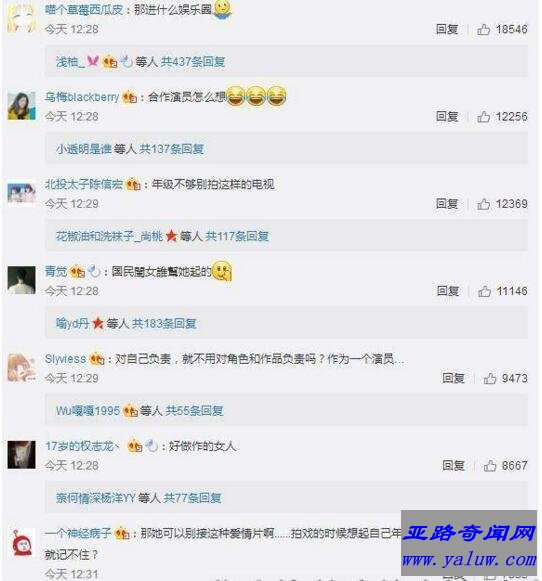Like 青觉's comment with 11146 likes
Image resolution: width=542 pixels, height=581 pixels.
(x=484, y=291)
